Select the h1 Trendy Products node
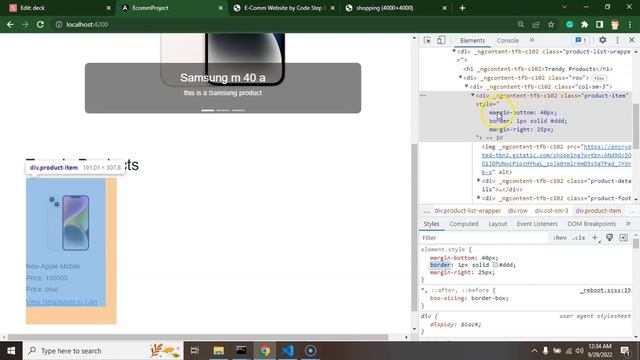Viewport: 640px width, 360px height. tap(538, 69)
